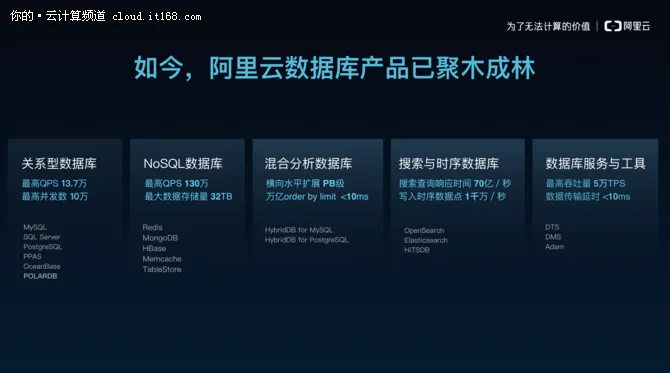Click HybridDB for MySQL
670x373 pixels.
(299, 230)
